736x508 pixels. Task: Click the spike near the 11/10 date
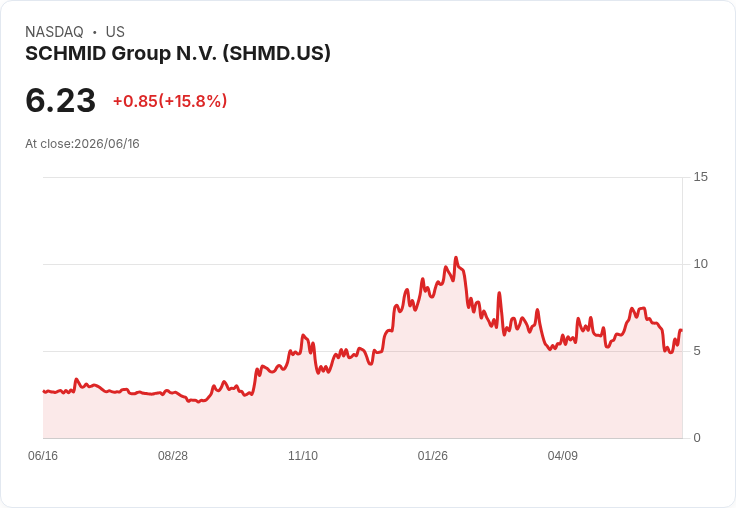(303, 336)
